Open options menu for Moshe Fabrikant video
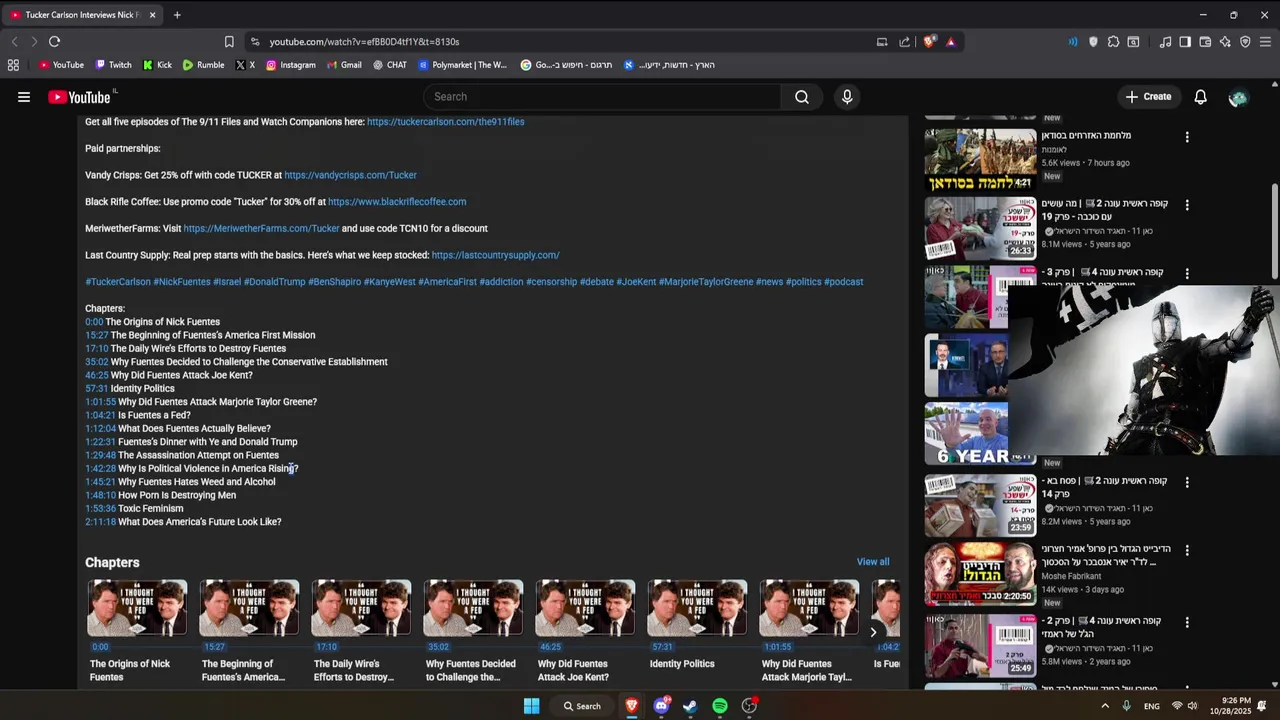This screenshot has height=720, width=1280. click(x=1187, y=550)
